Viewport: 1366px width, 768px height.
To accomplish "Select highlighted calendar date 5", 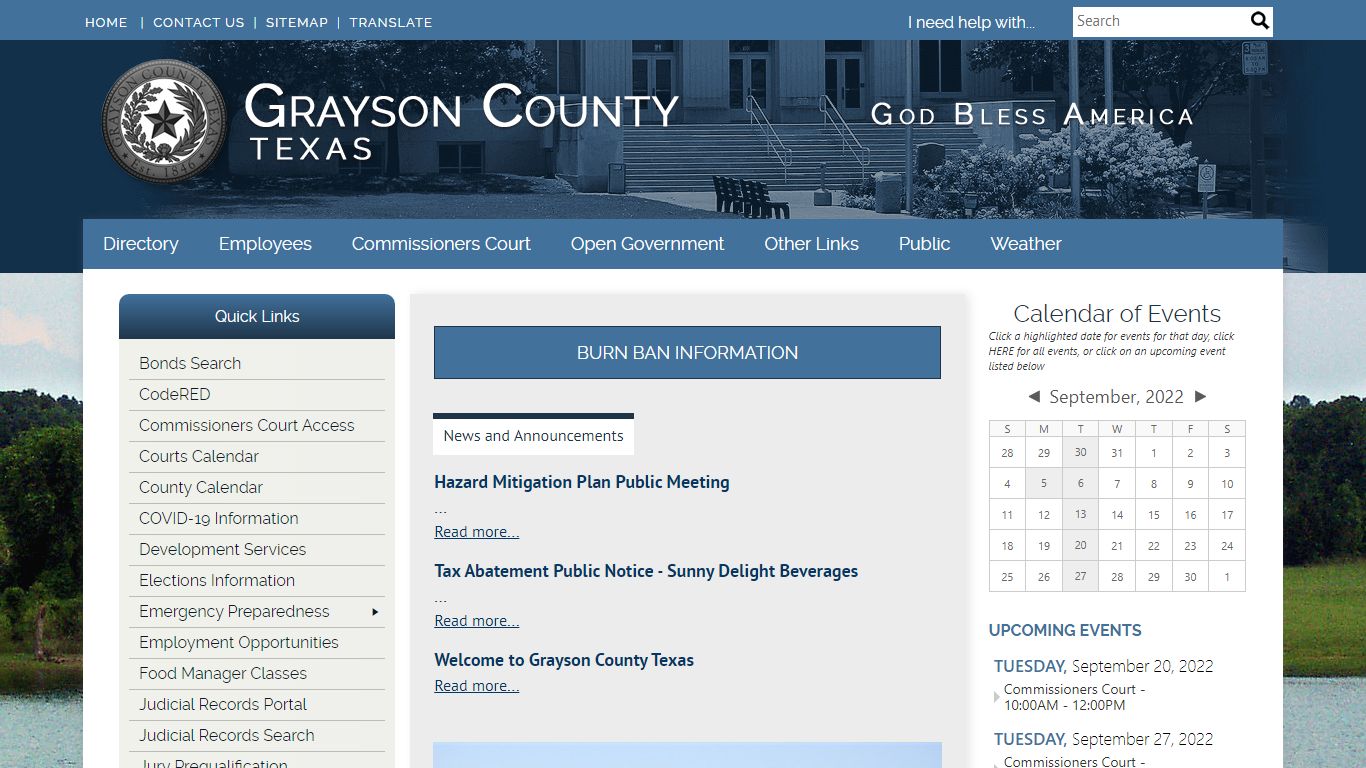I will 1044,484.
